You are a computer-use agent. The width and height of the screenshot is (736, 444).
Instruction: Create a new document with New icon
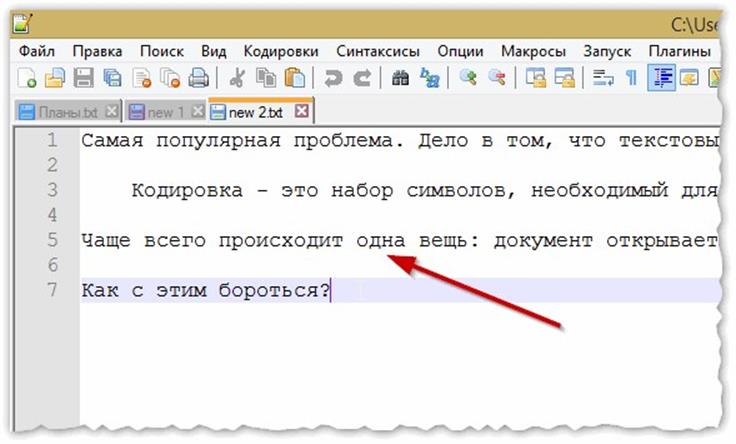(x=27, y=78)
